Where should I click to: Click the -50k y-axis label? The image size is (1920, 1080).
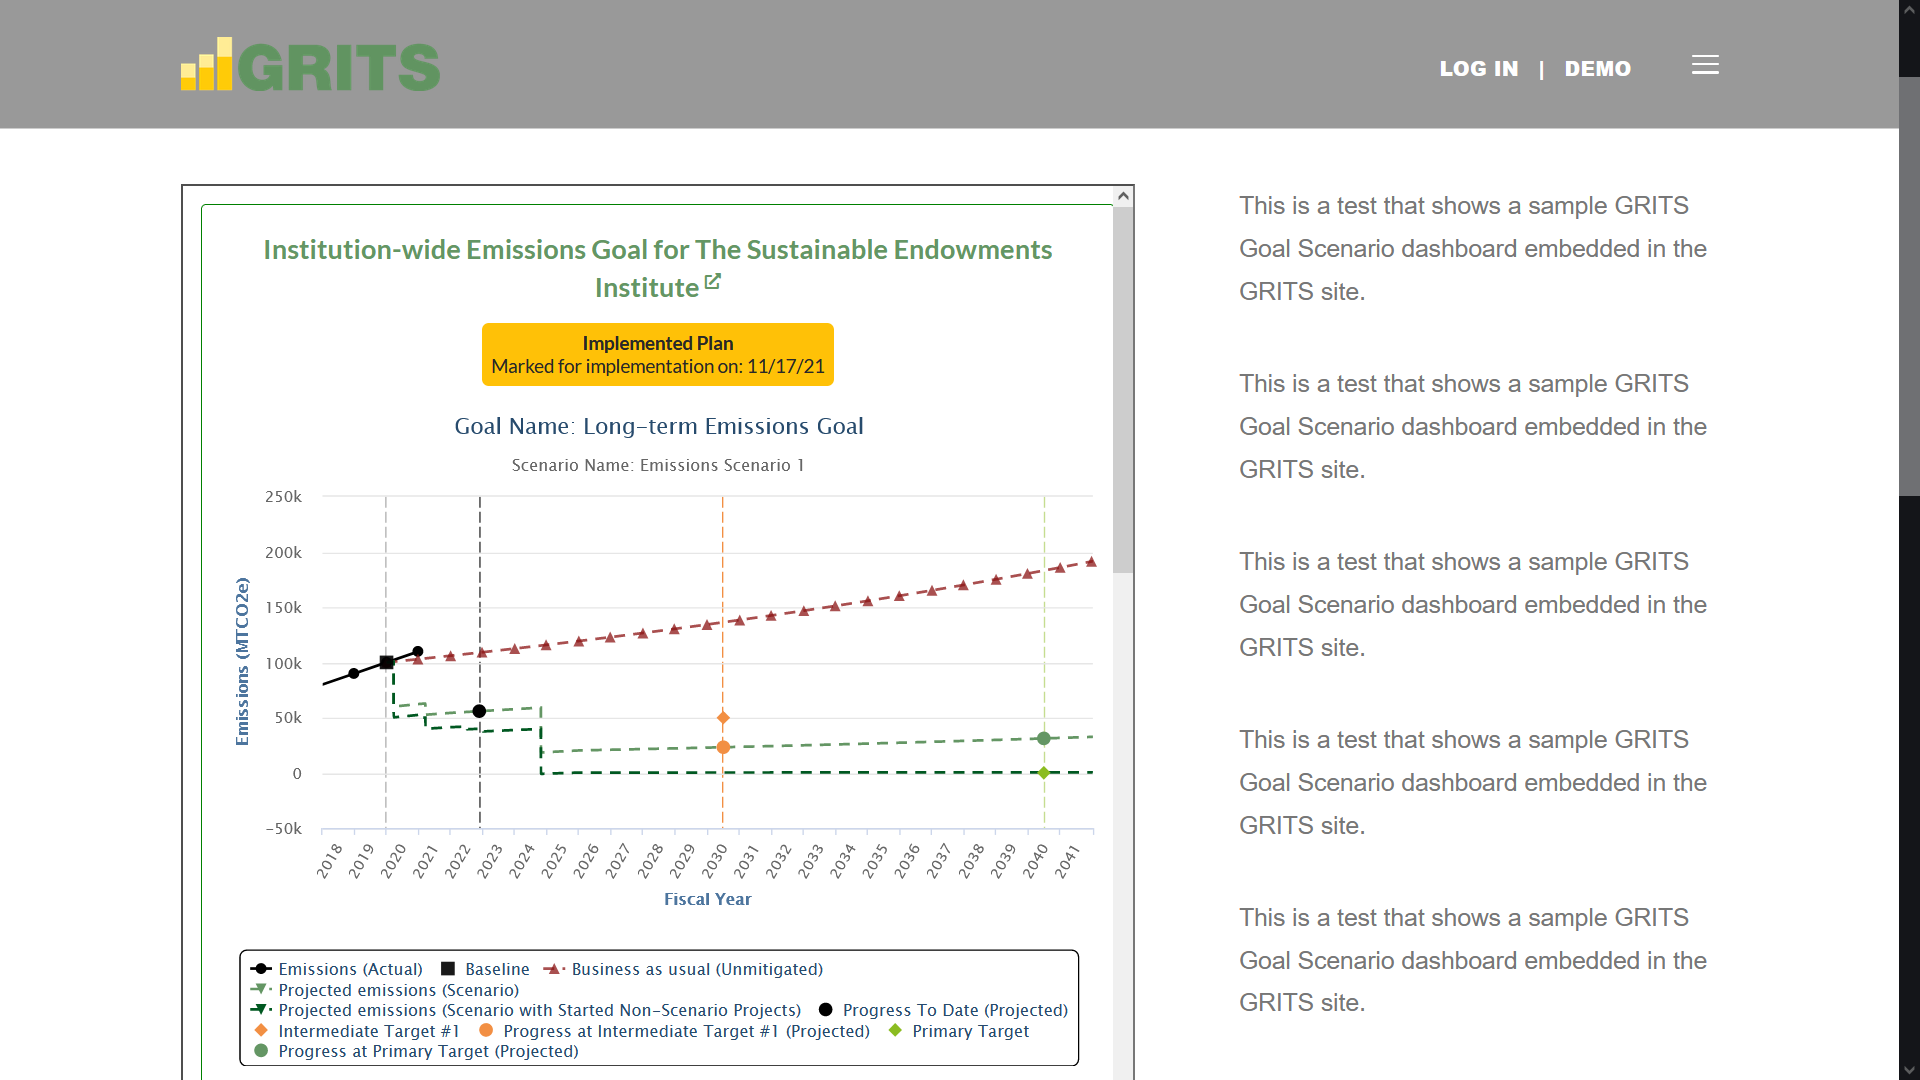[283, 829]
